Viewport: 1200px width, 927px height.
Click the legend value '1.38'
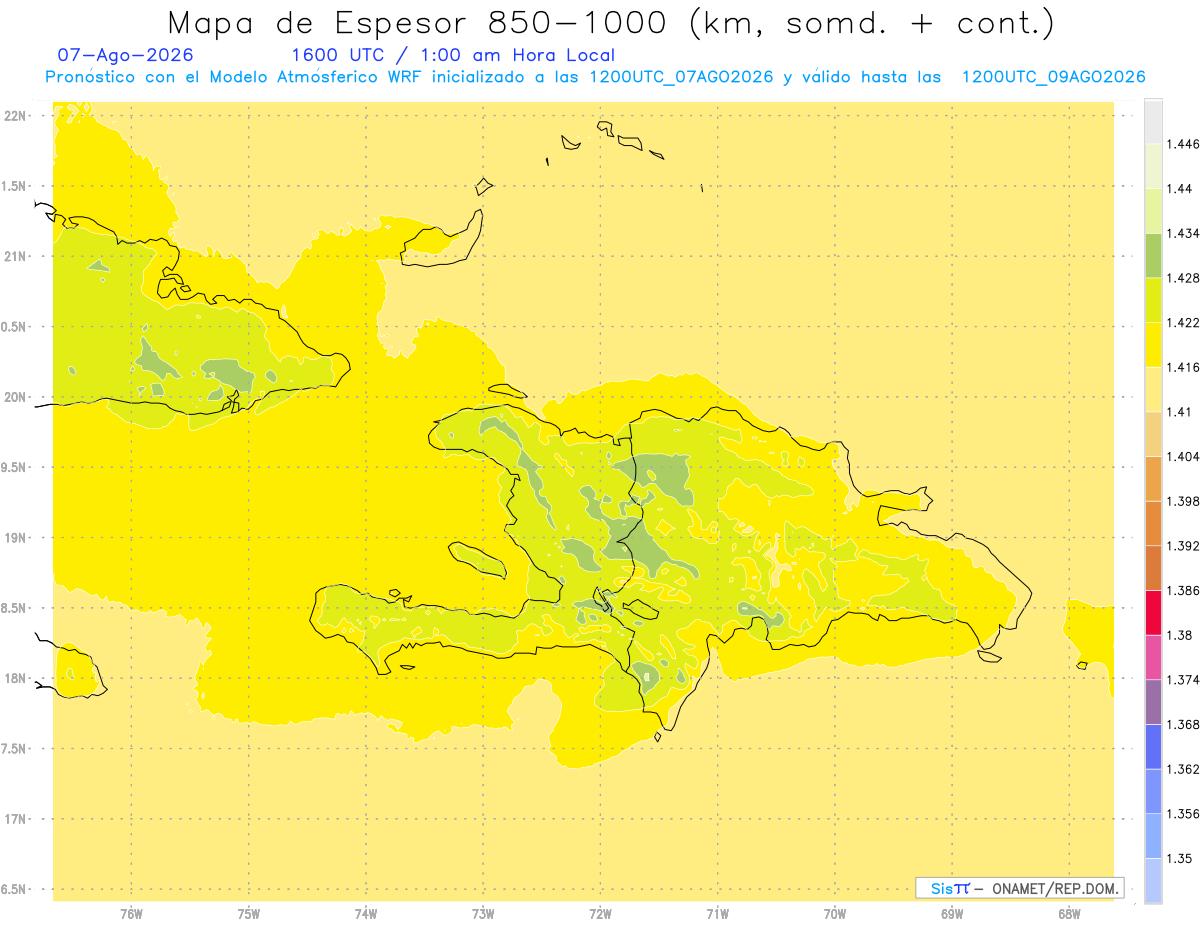[1180, 635]
